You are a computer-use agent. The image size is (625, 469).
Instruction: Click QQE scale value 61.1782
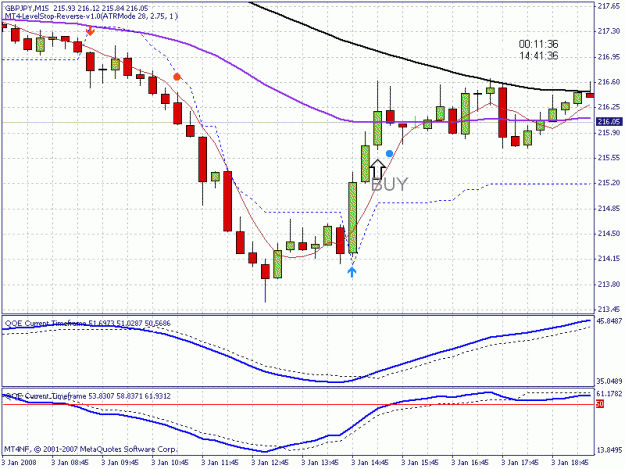pyautogui.click(x=609, y=394)
